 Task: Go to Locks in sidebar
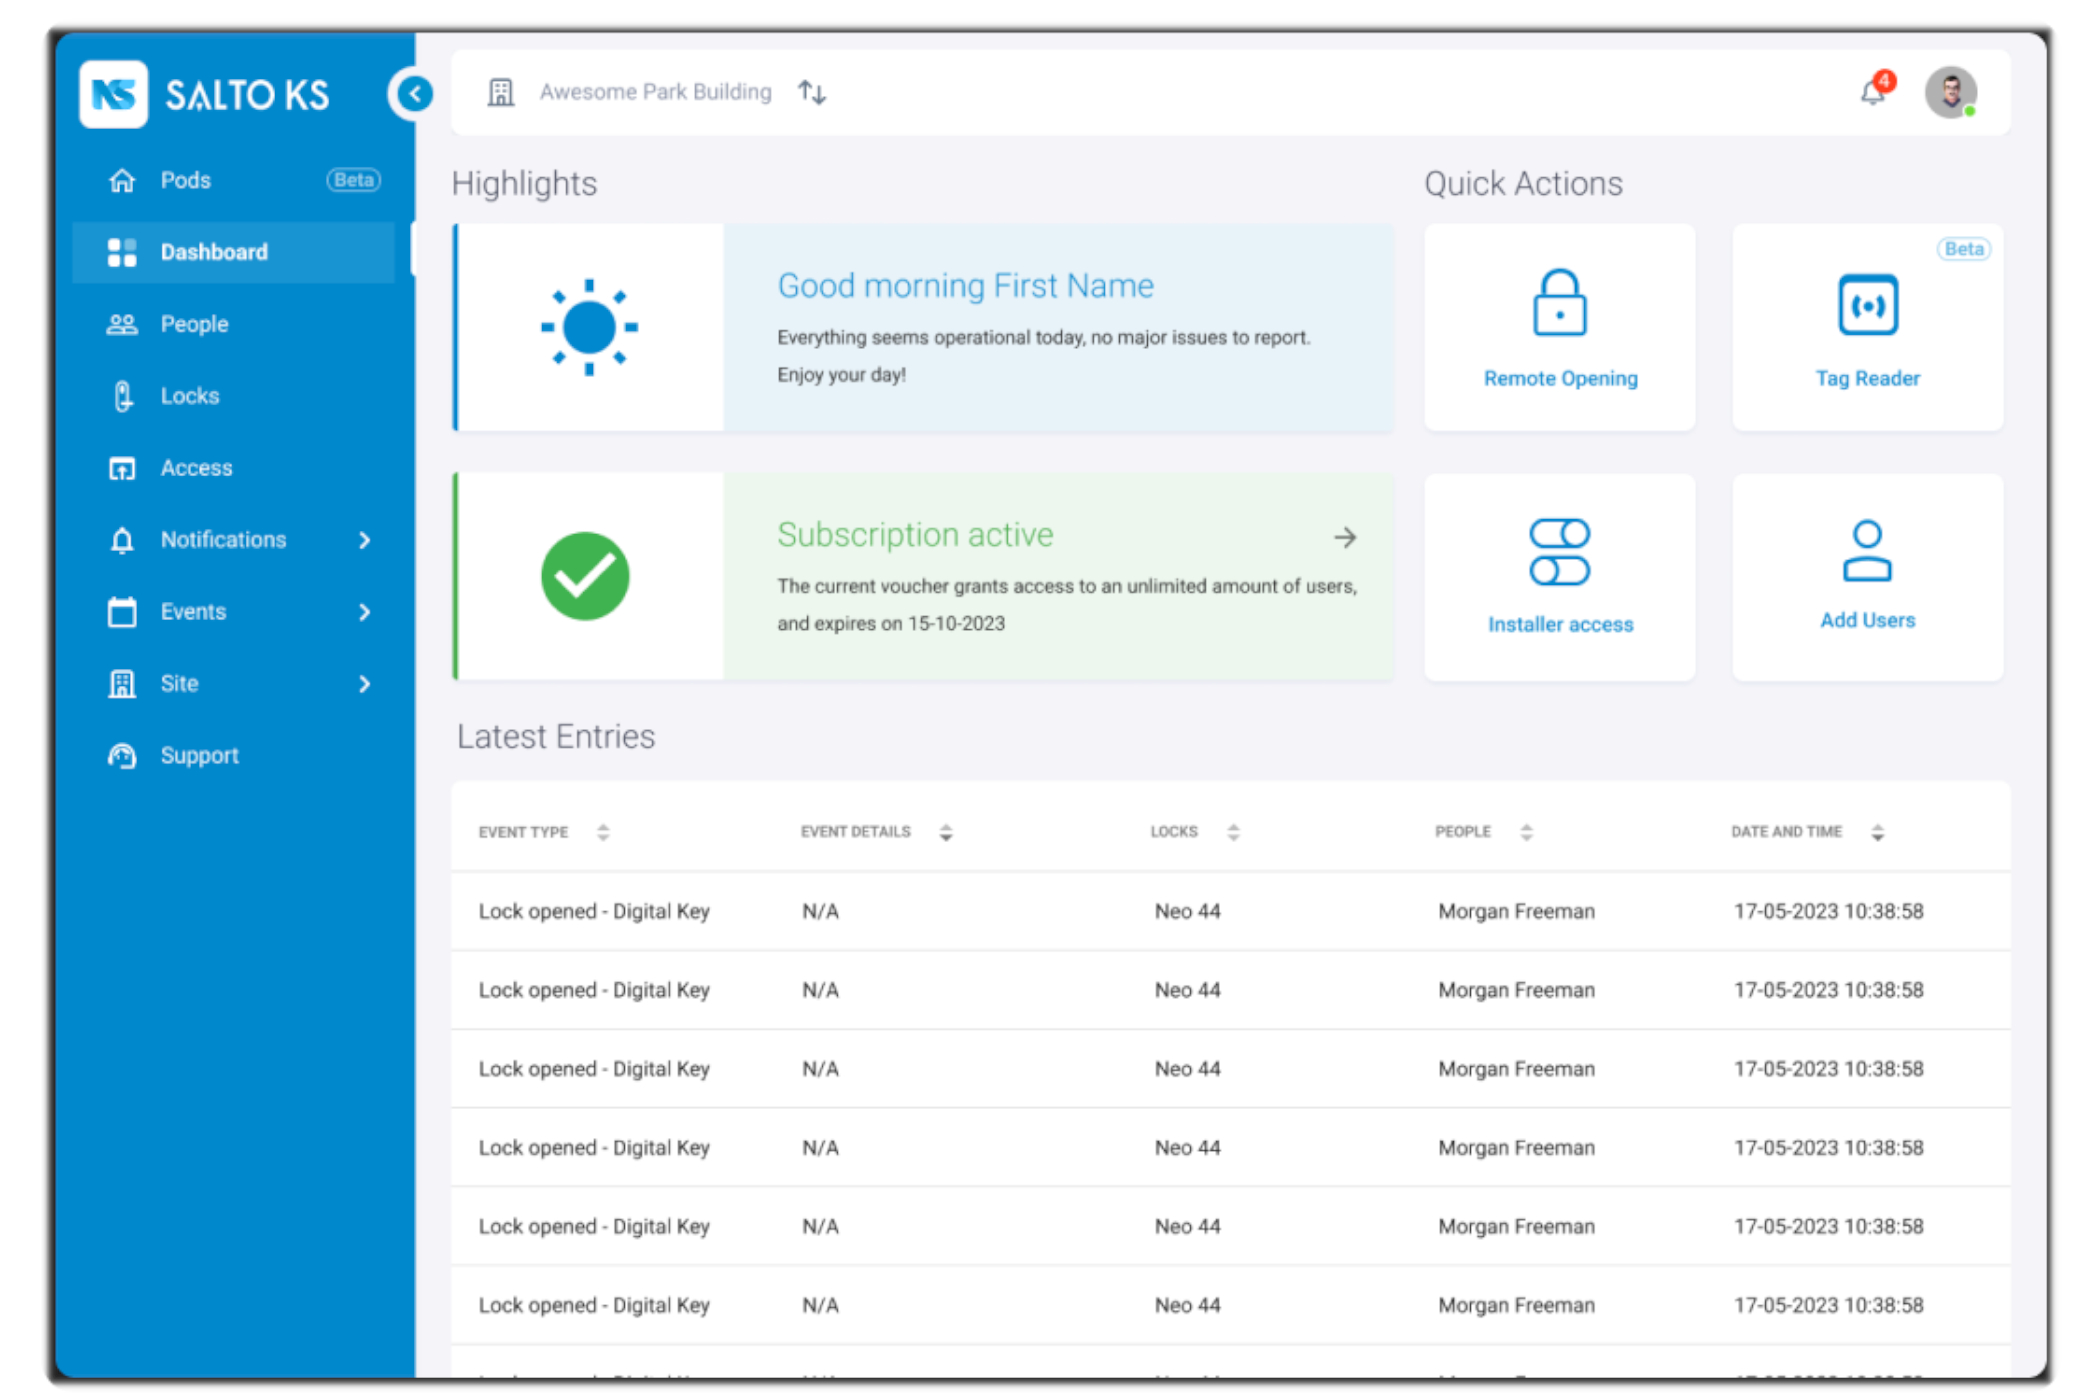[189, 396]
